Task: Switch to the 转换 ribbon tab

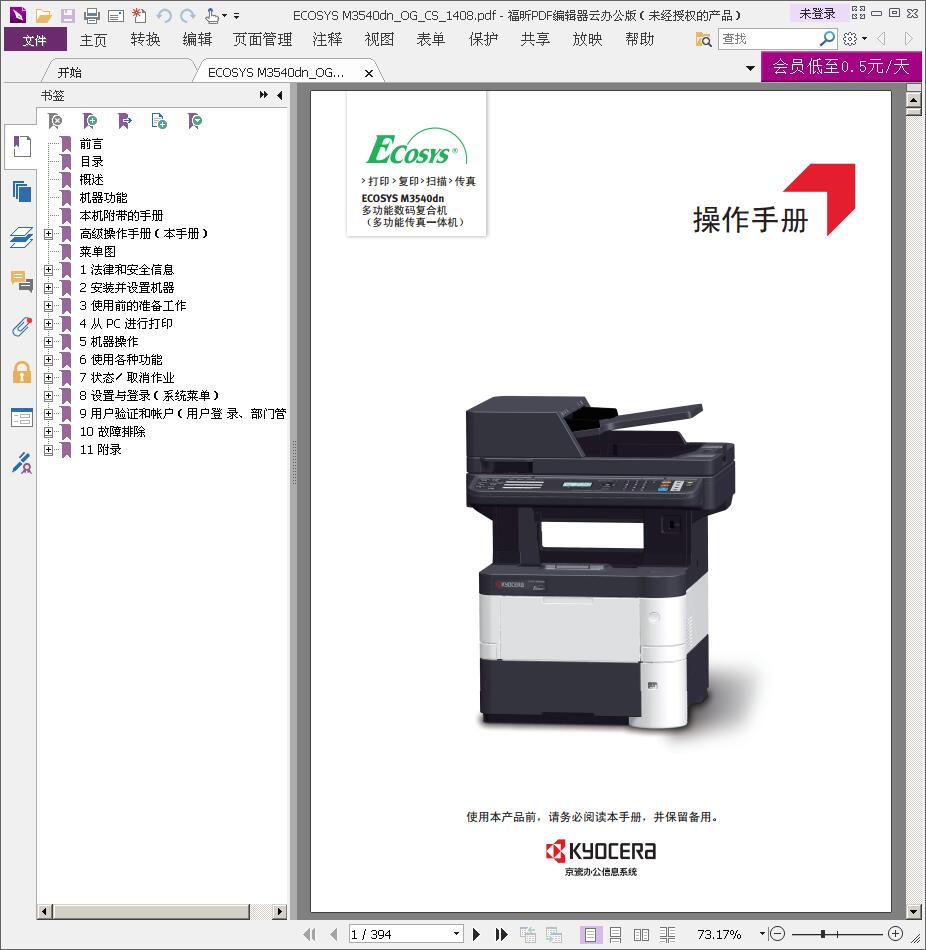Action: coord(145,40)
